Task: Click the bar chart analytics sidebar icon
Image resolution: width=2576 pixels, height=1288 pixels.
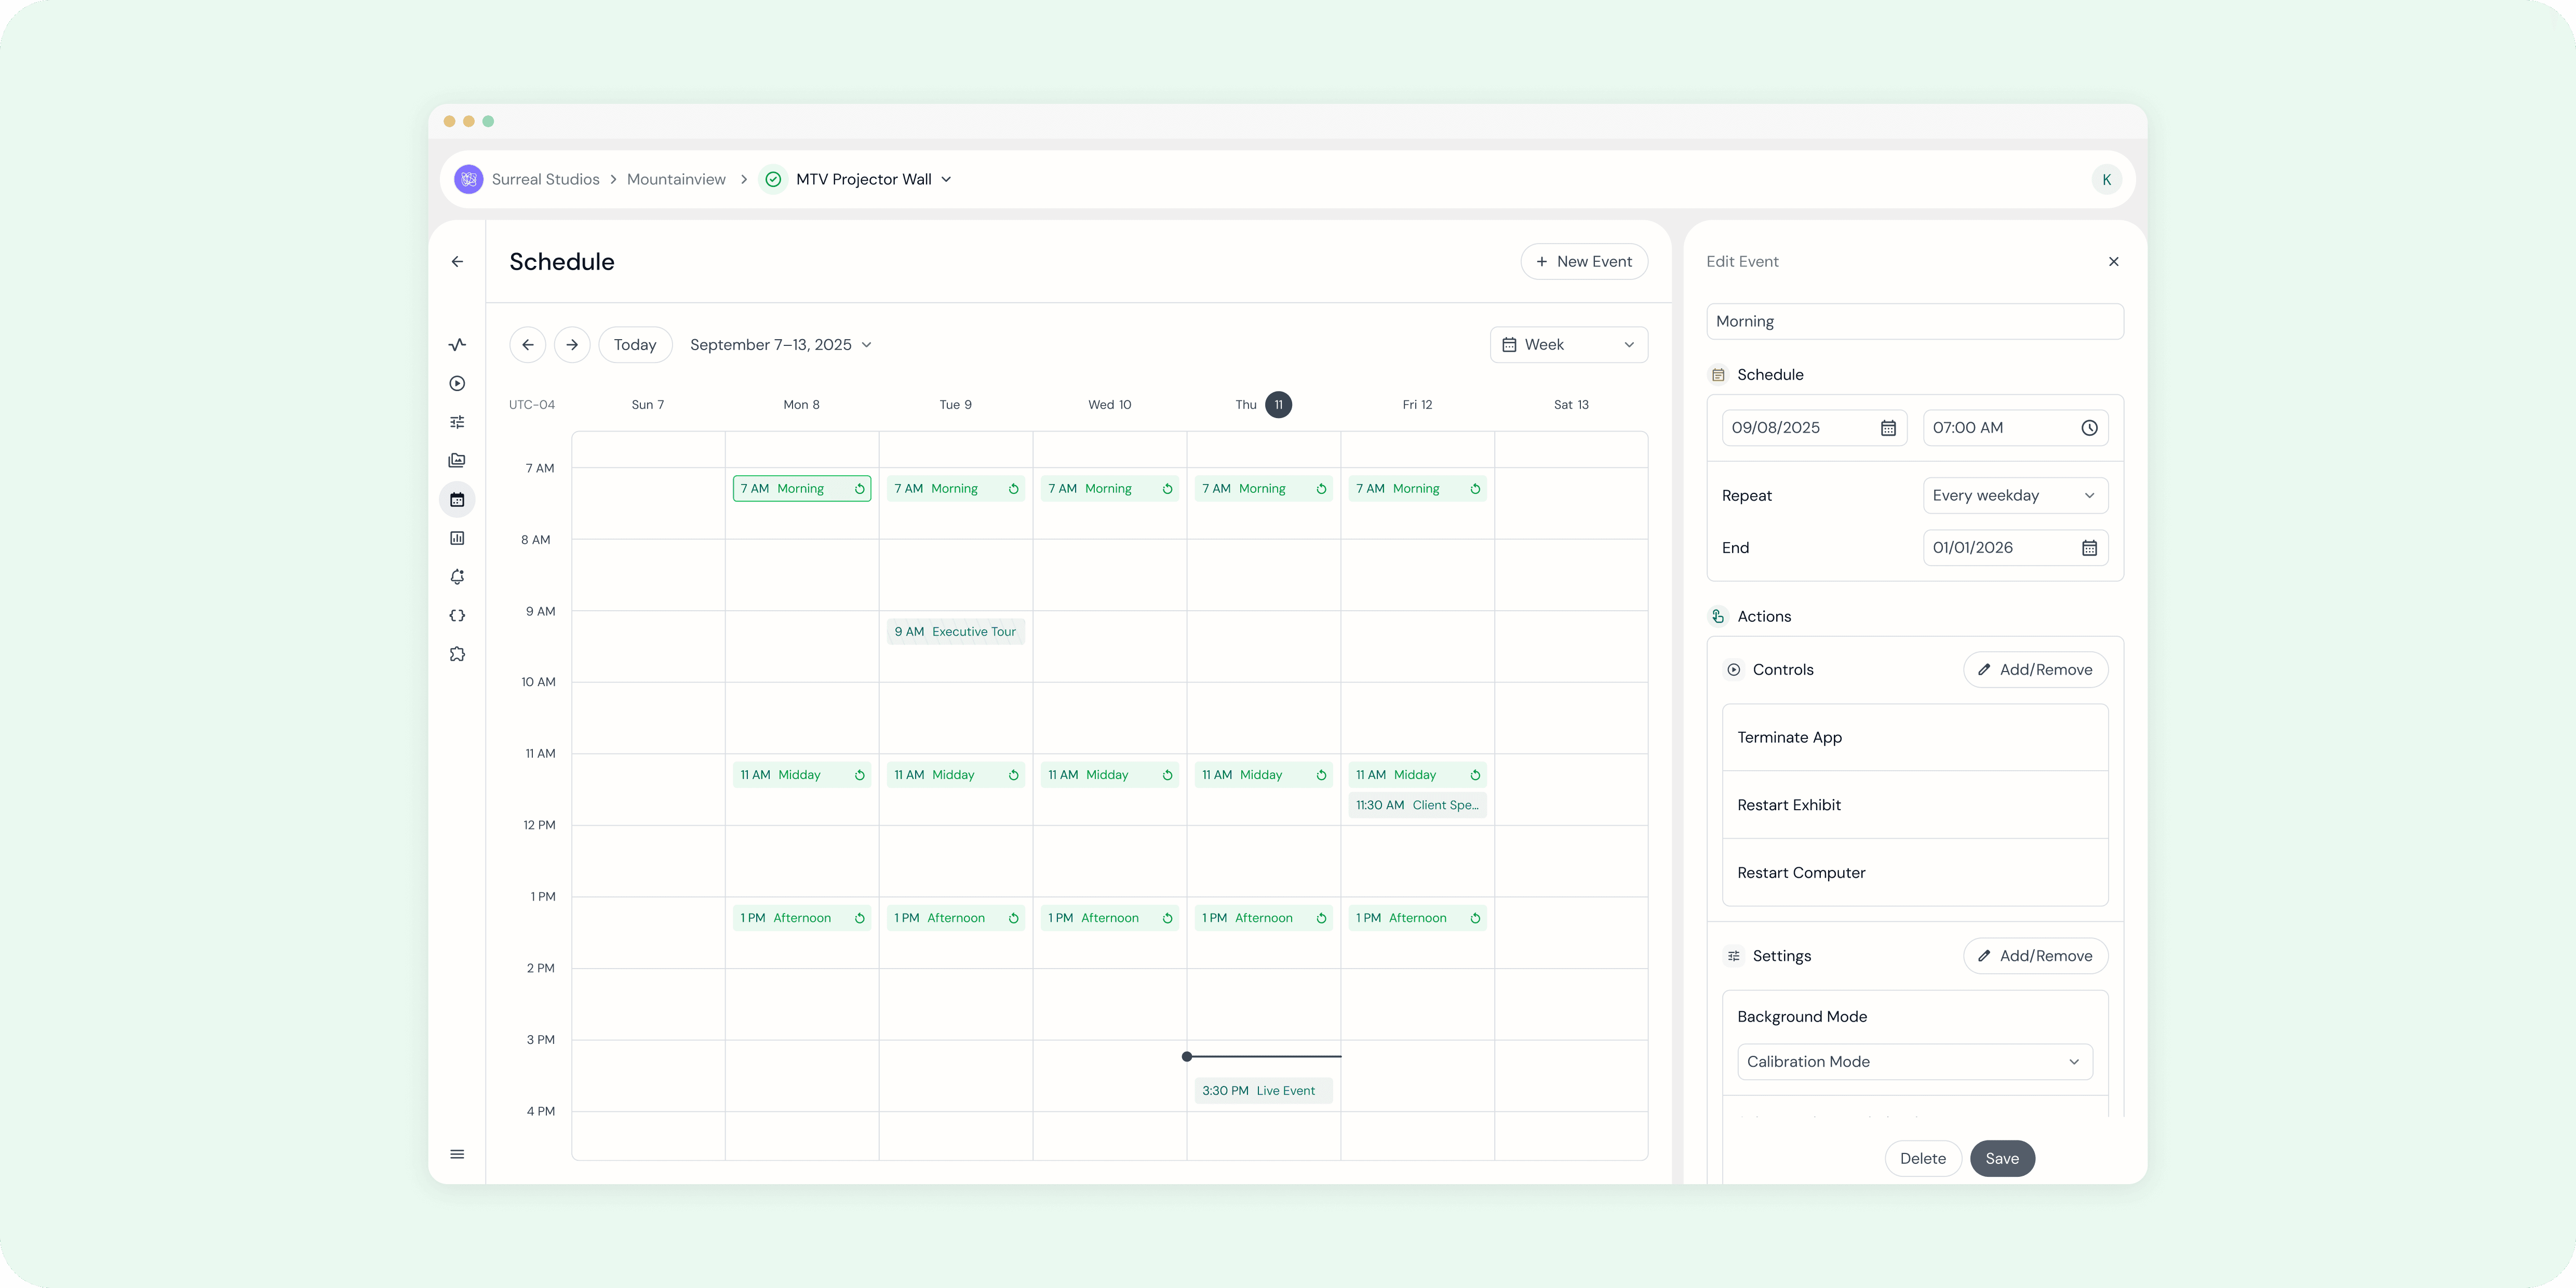Action: (x=457, y=538)
